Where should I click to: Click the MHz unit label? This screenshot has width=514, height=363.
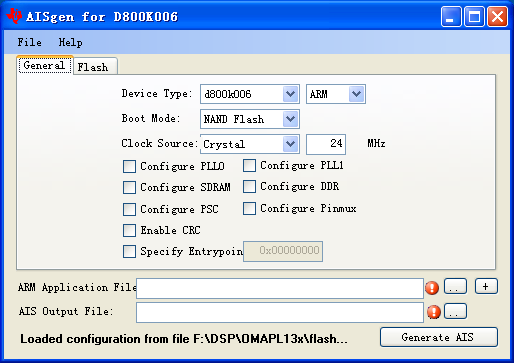click(376, 144)
